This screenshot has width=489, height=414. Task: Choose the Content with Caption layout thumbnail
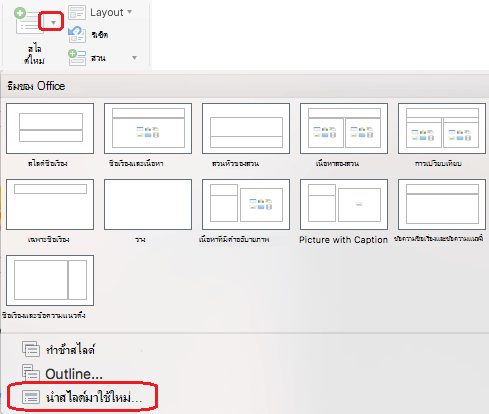pyautogui.click(x=246, y=204)
